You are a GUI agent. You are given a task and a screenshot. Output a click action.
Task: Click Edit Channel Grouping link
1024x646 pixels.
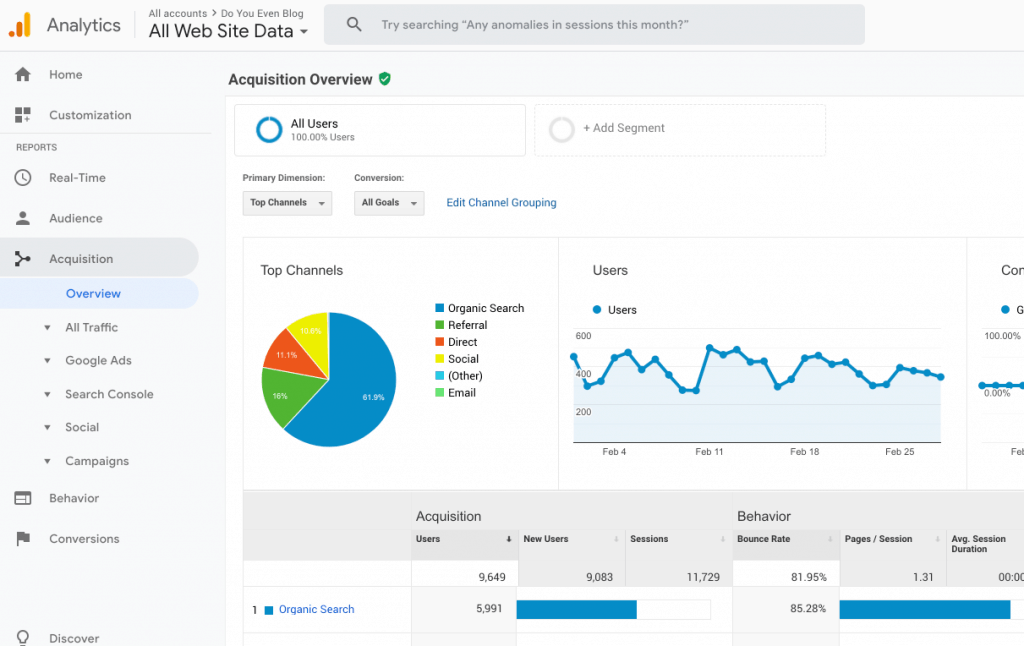pos(502,202)
